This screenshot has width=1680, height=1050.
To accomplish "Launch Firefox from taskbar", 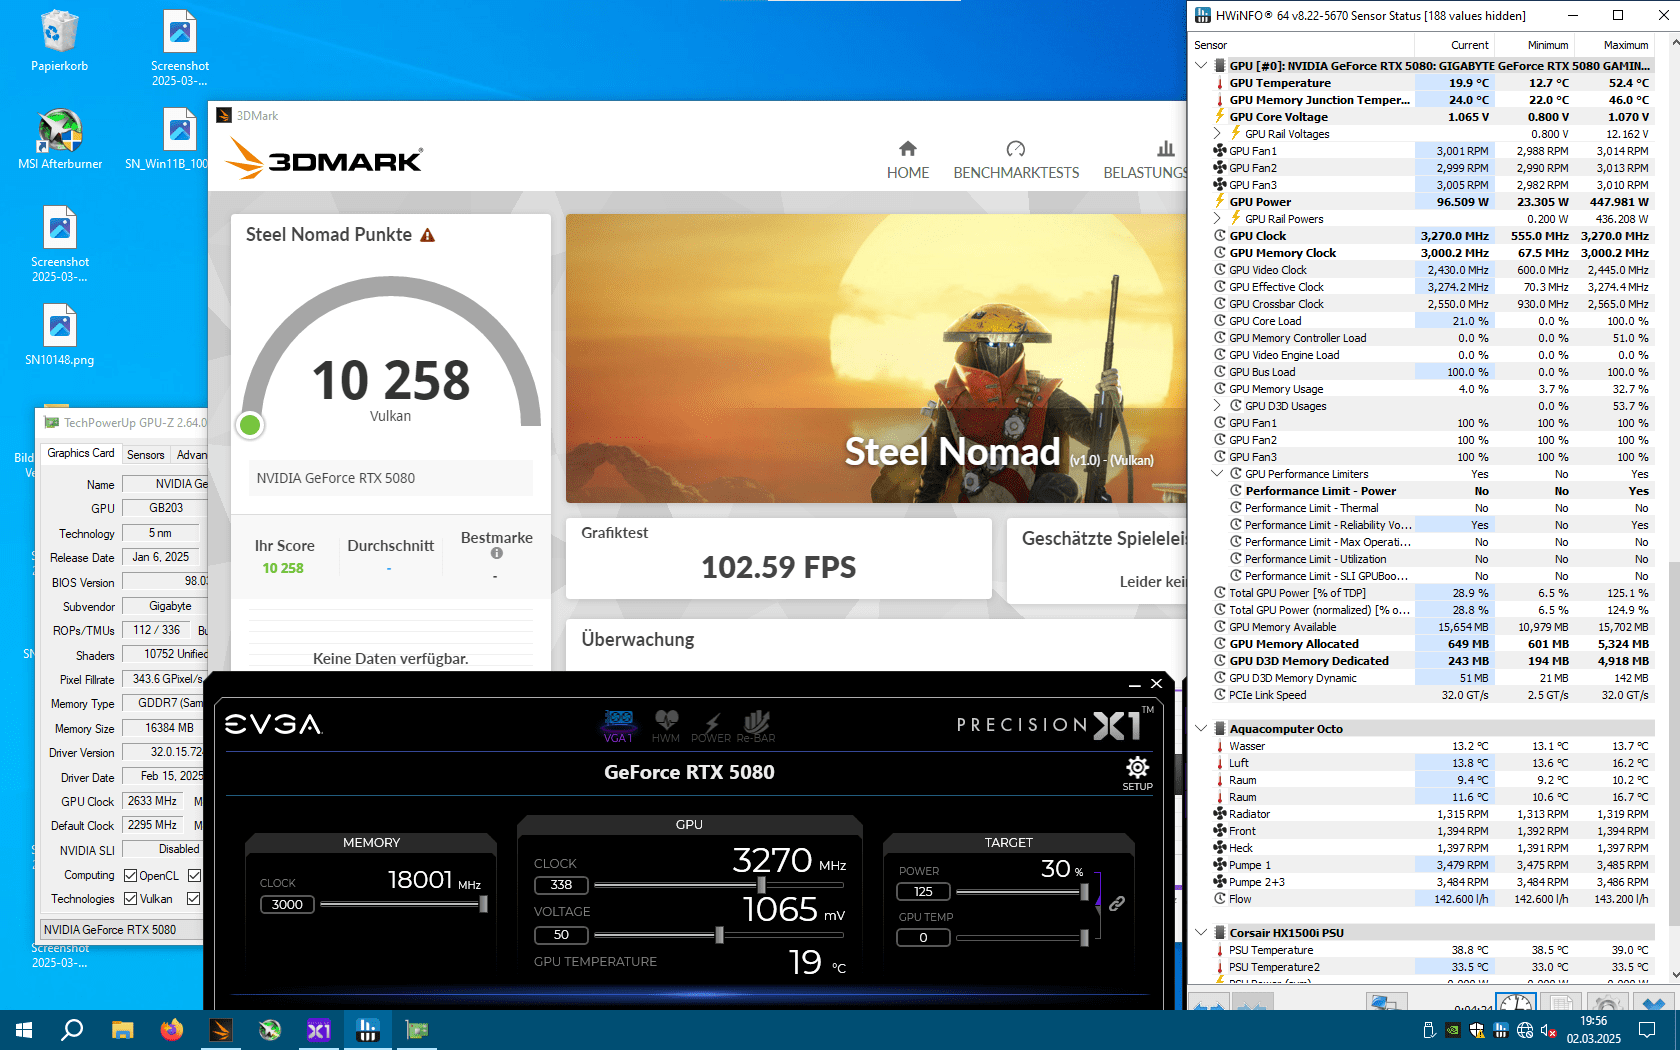I will coord(172,1030).
